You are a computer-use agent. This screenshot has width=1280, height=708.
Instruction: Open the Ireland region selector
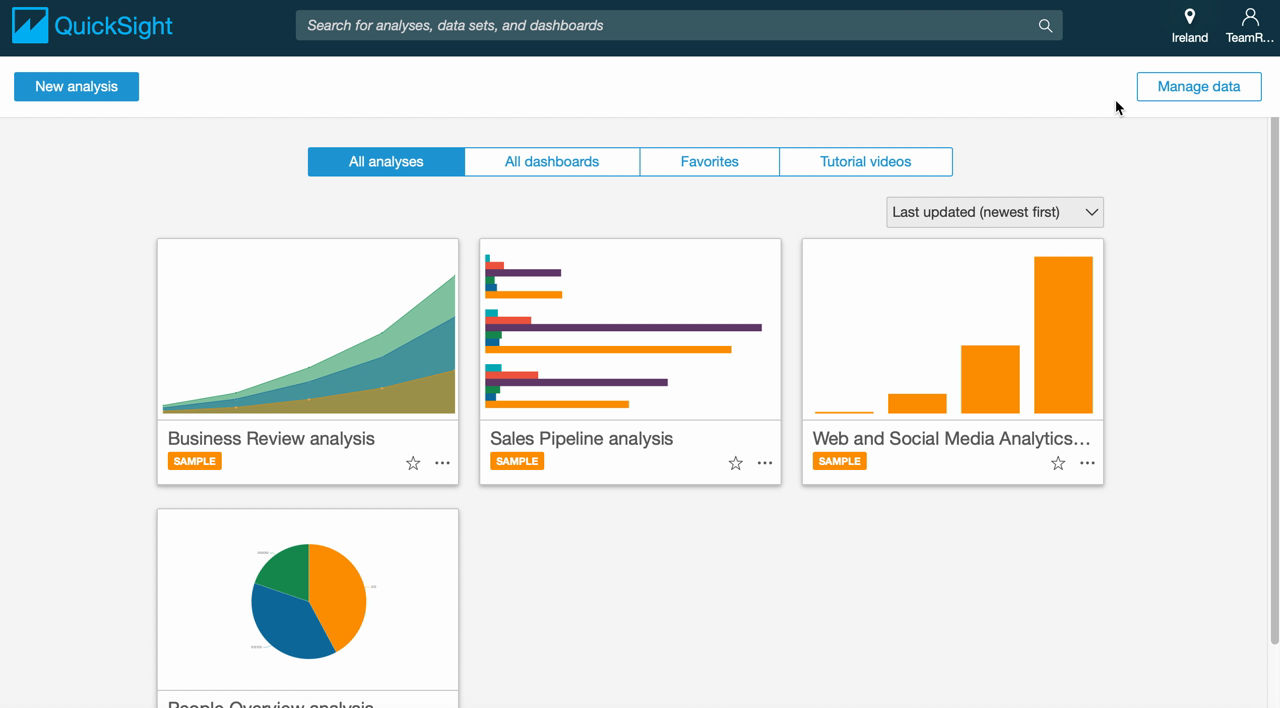[1189, 26]
